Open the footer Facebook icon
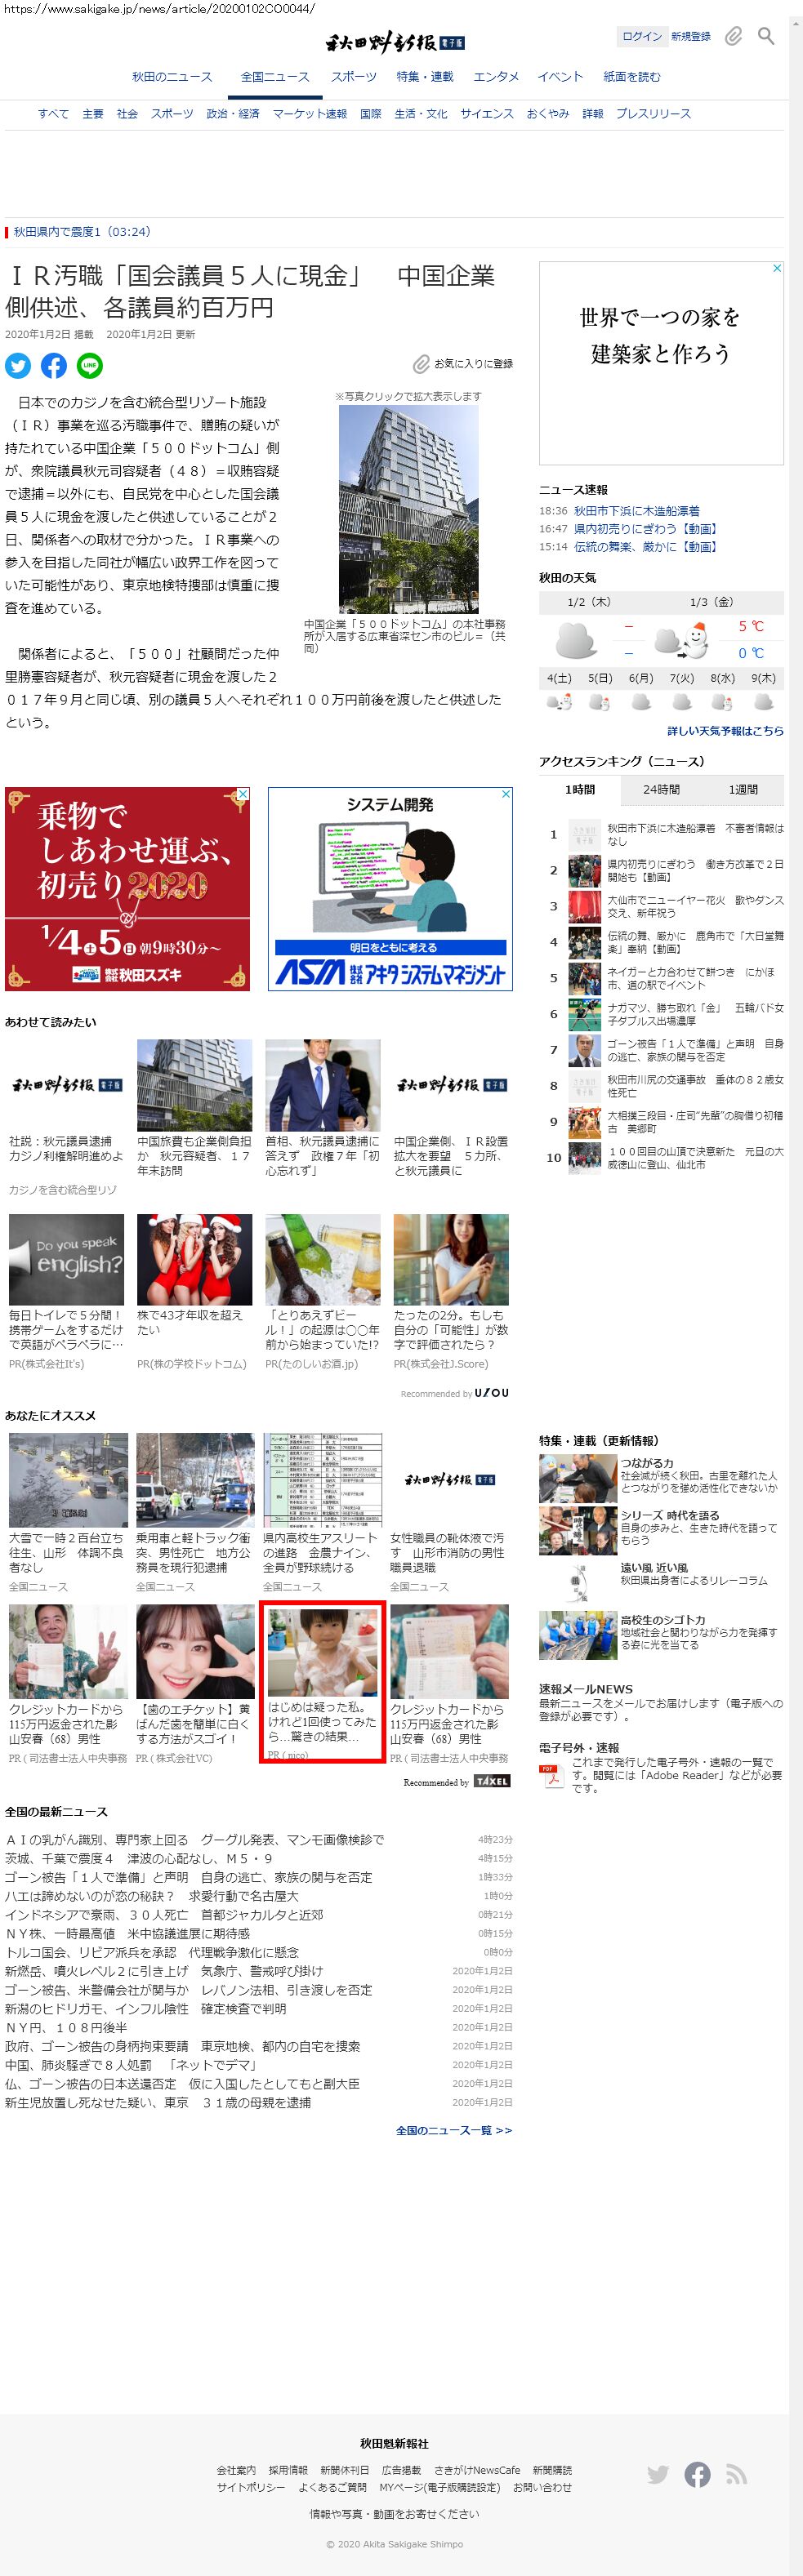The height and width of the screenshot is (2576, 803). 697,2474
